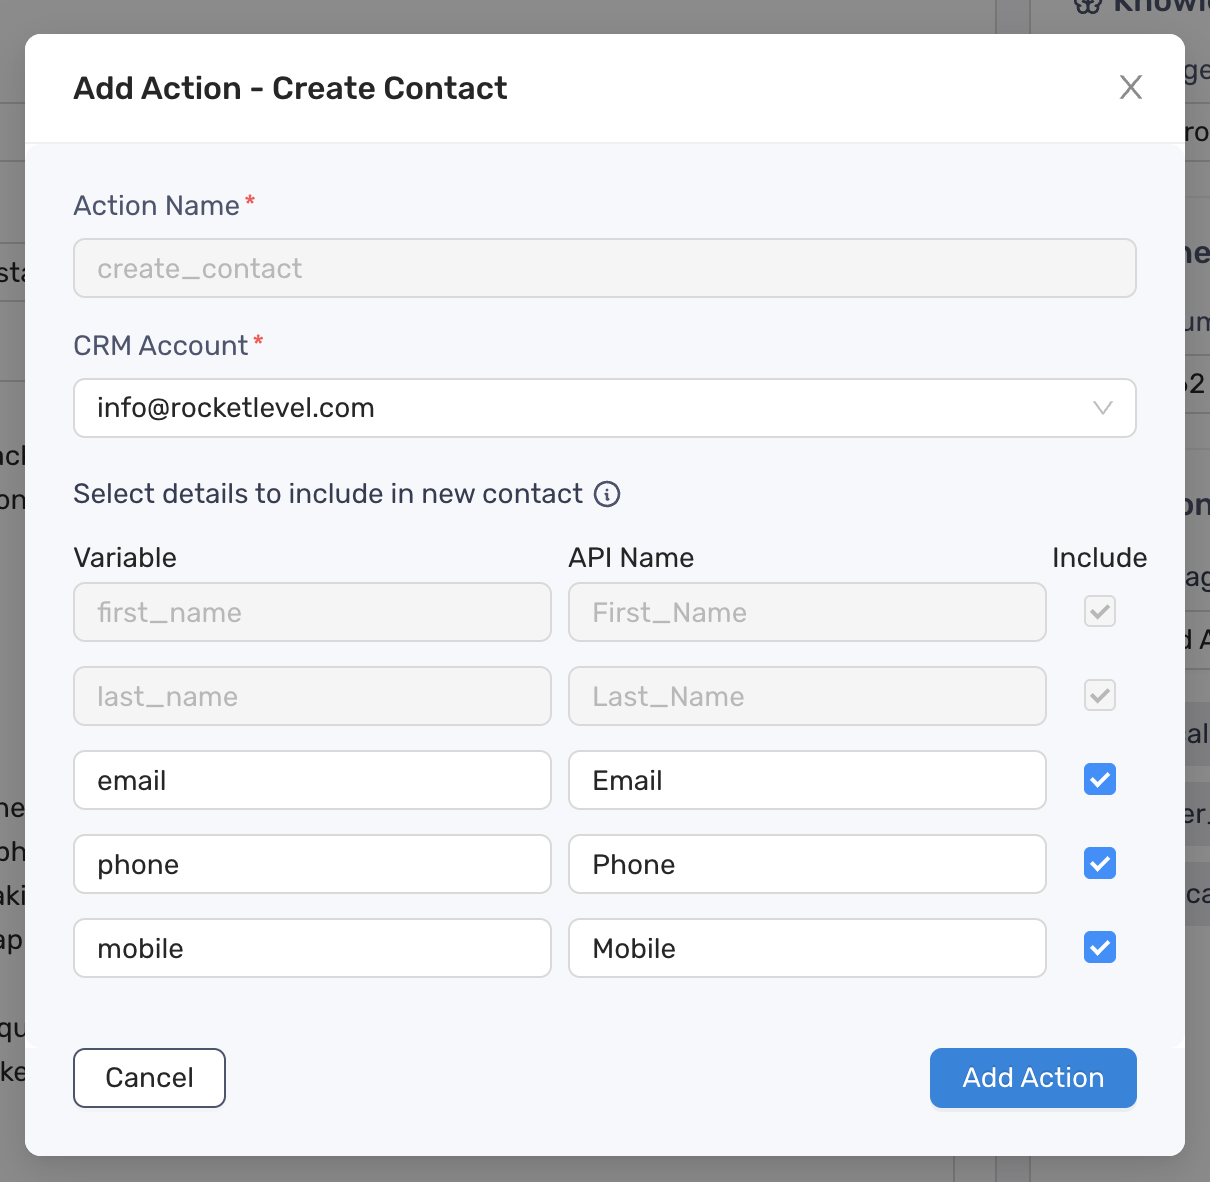Screen dimensions: 1210x1182
Task: Cancel the Create Contact action
Action: 149,1078
